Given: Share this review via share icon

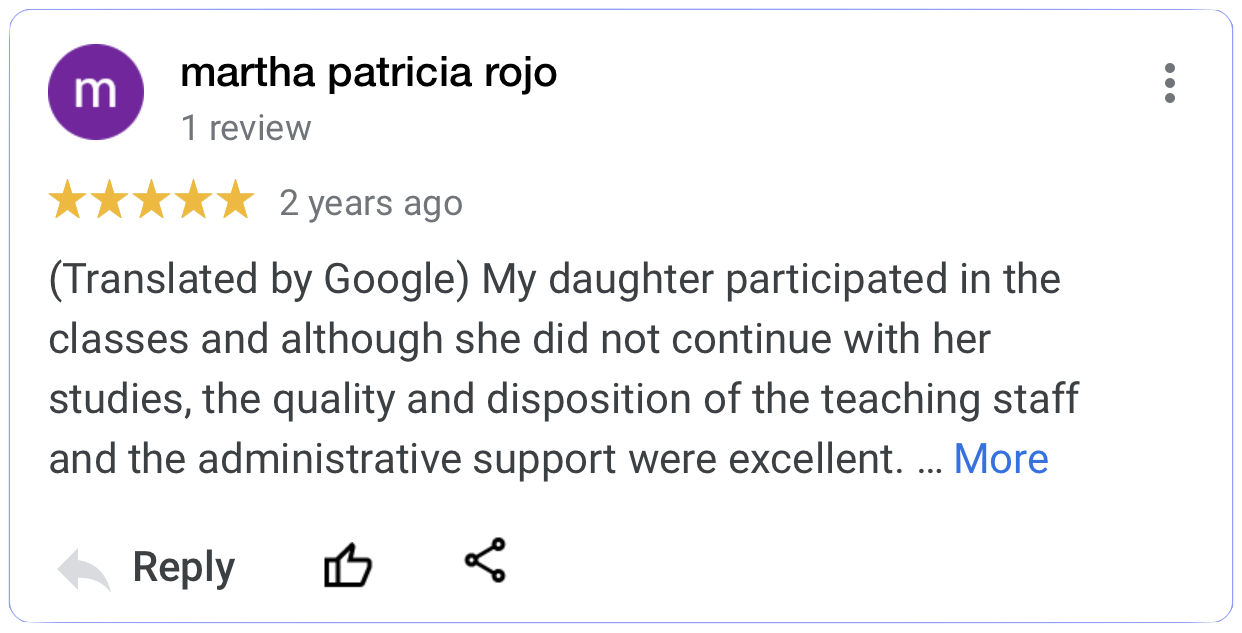Looking at the screenshot, I should [x=486, y=560].
